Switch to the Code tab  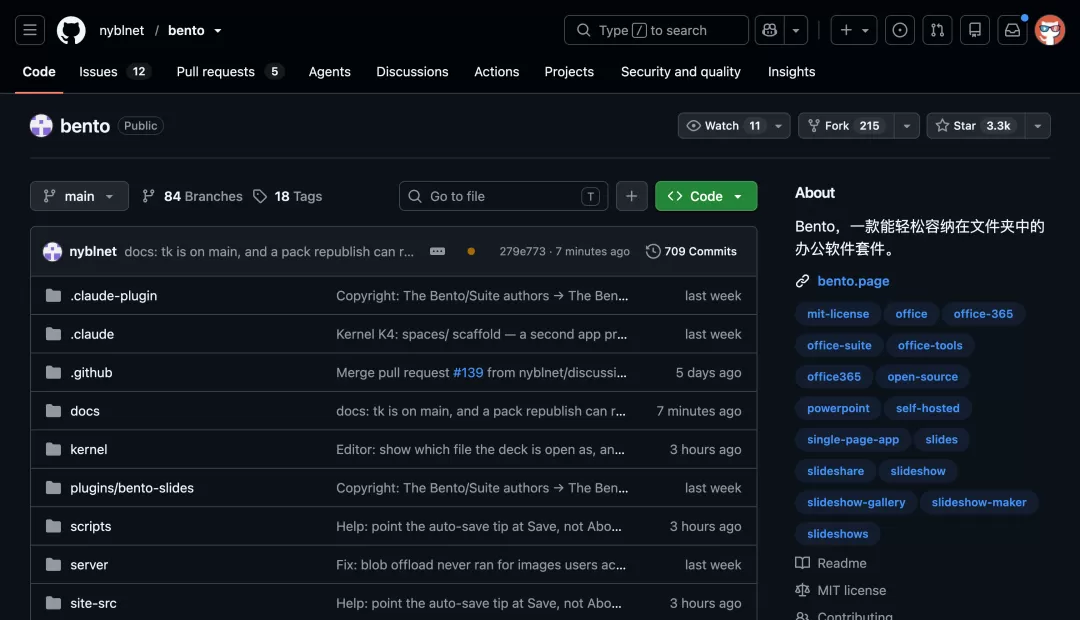[x=39, y=72]
